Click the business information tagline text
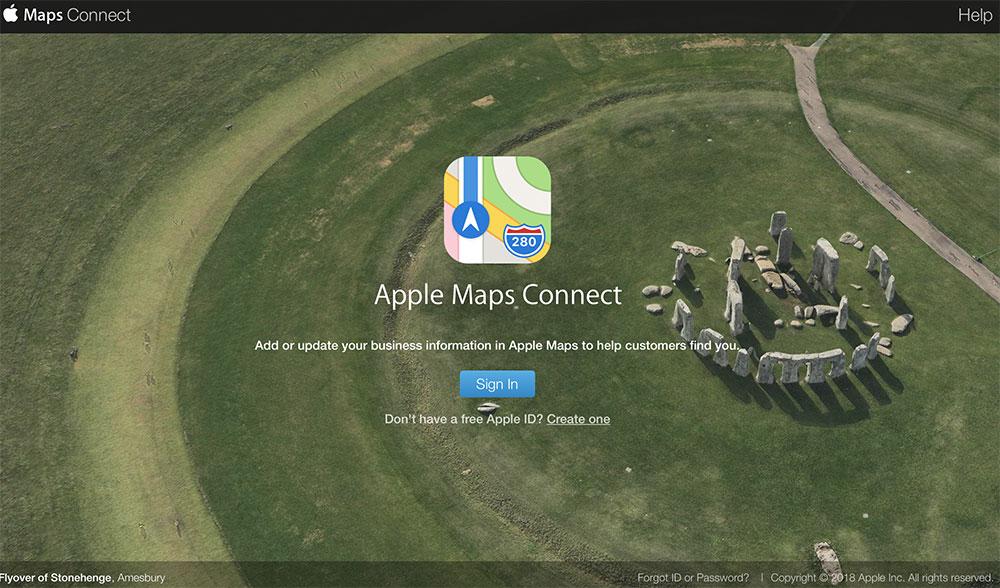1000x588 pixels. pos(497,346)
